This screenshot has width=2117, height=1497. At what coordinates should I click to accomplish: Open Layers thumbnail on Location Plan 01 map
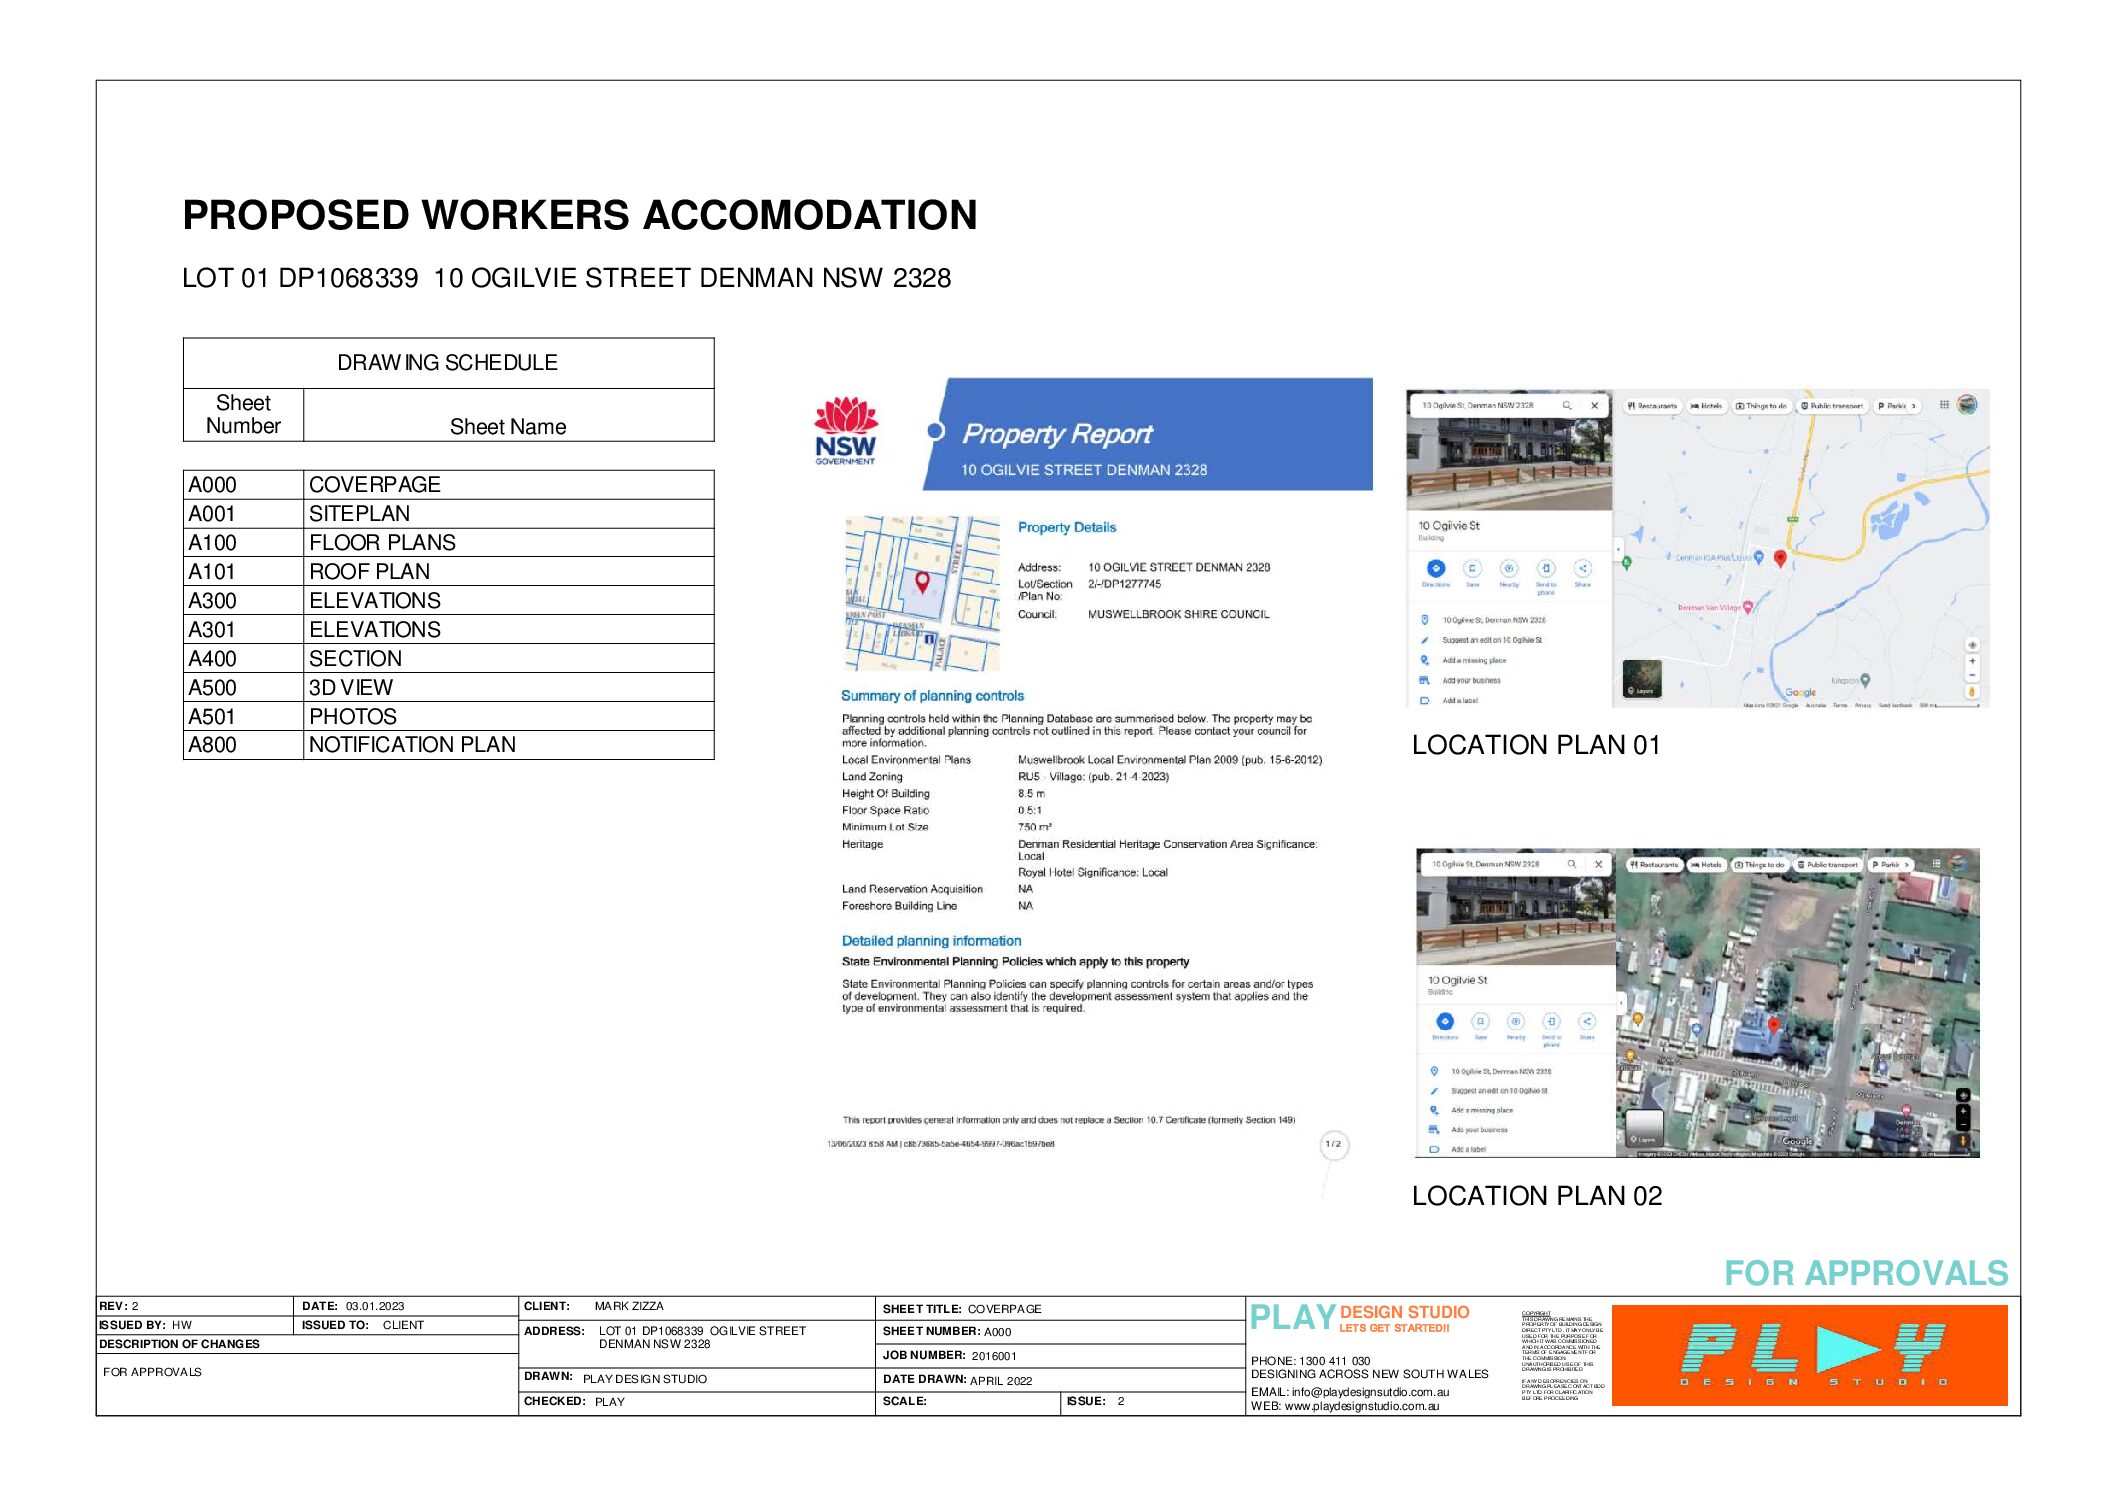coord(1642,678)
